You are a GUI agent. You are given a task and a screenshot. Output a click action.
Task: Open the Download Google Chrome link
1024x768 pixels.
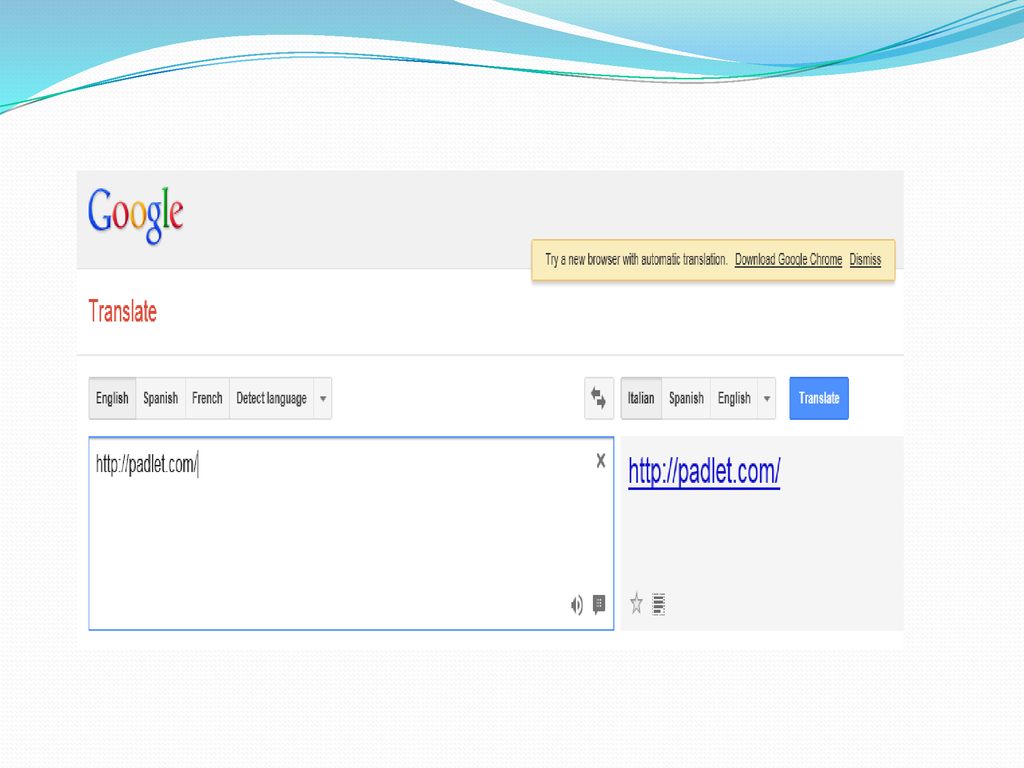pos(788,259)
